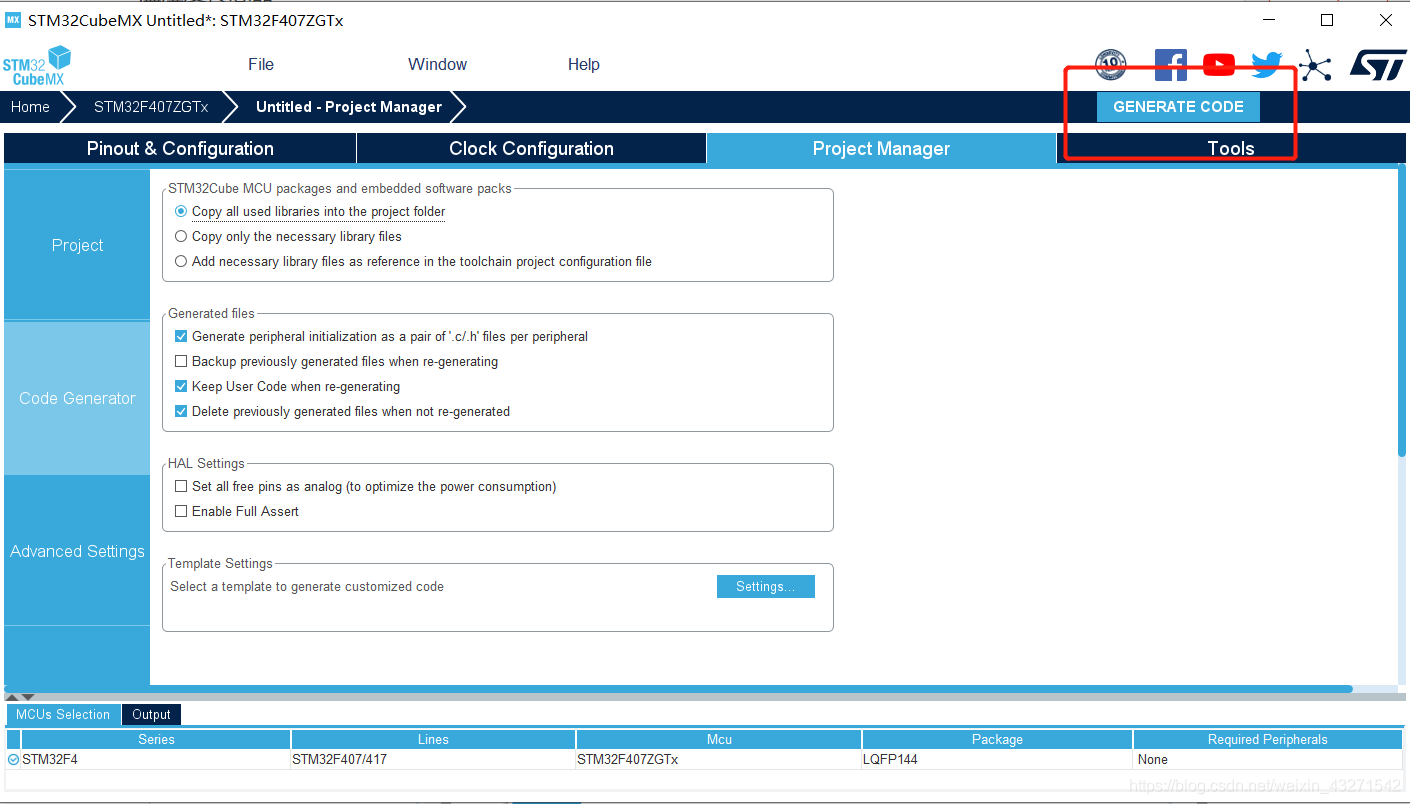This screenshot has width=1410, height=804.
Task: Enable Backup previously generated files when re-generating
Action: pyautogui.click(x=181, y=362)
